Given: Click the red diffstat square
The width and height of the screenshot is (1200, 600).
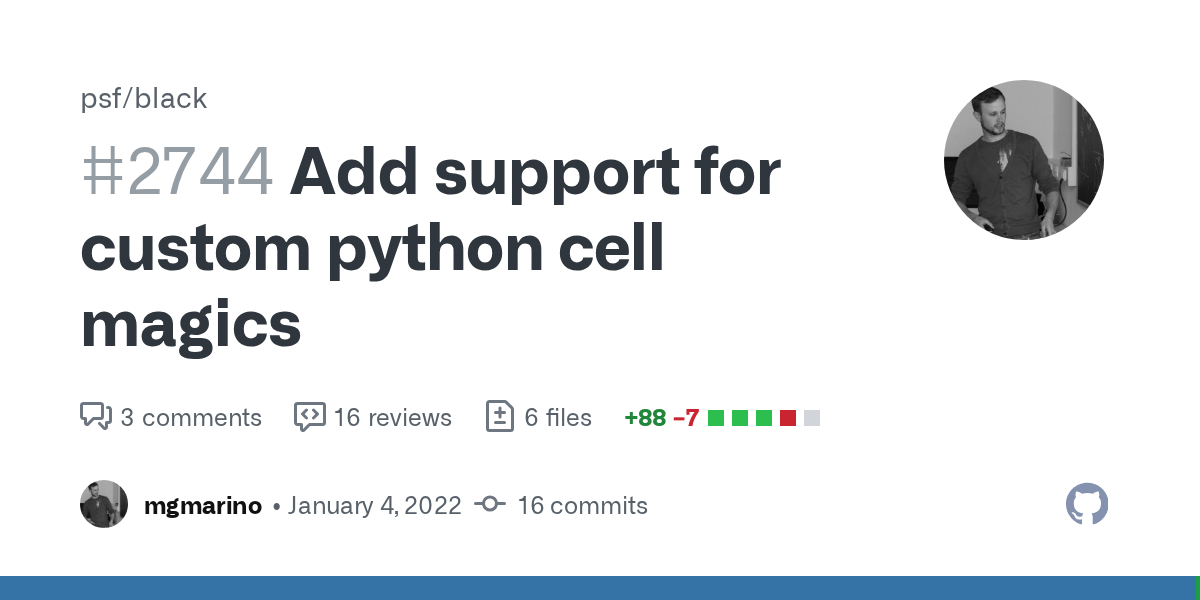Looking at the screenshot, I should 788,418.
